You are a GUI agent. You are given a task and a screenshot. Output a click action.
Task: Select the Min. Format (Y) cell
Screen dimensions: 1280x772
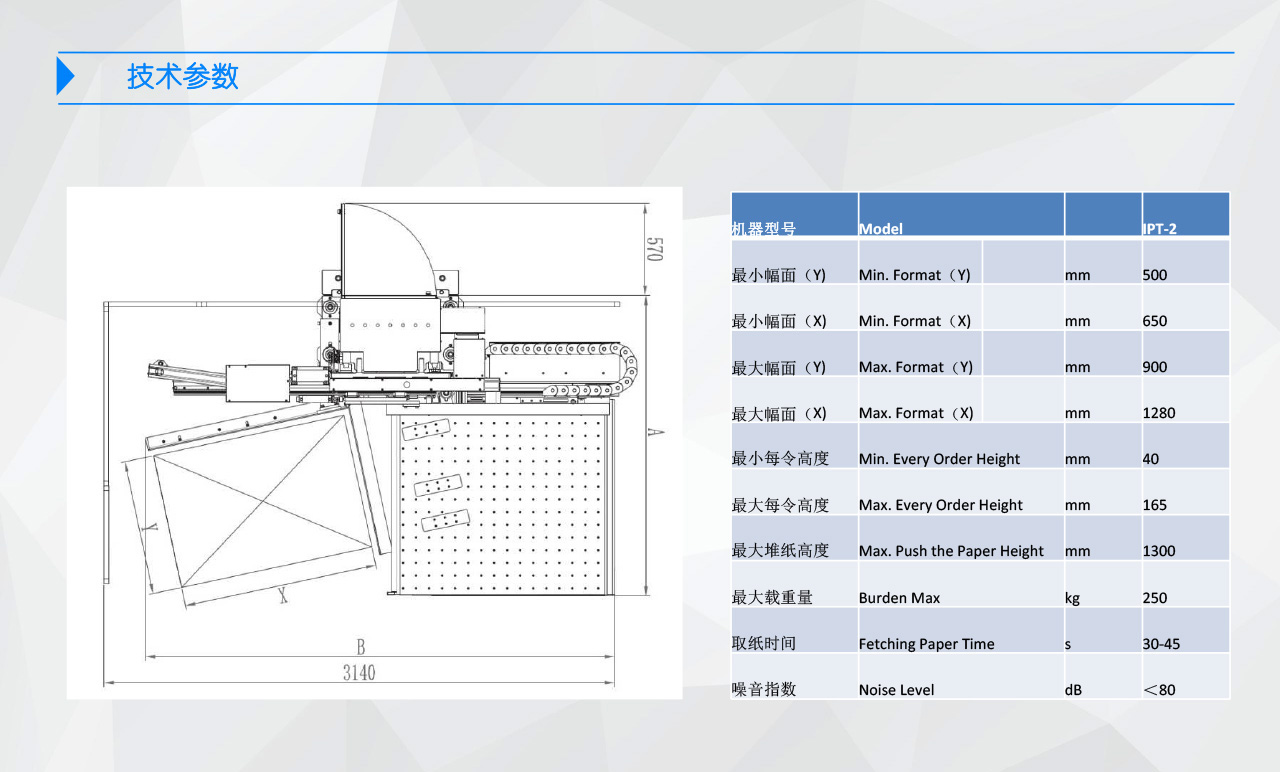click(914, 275)
